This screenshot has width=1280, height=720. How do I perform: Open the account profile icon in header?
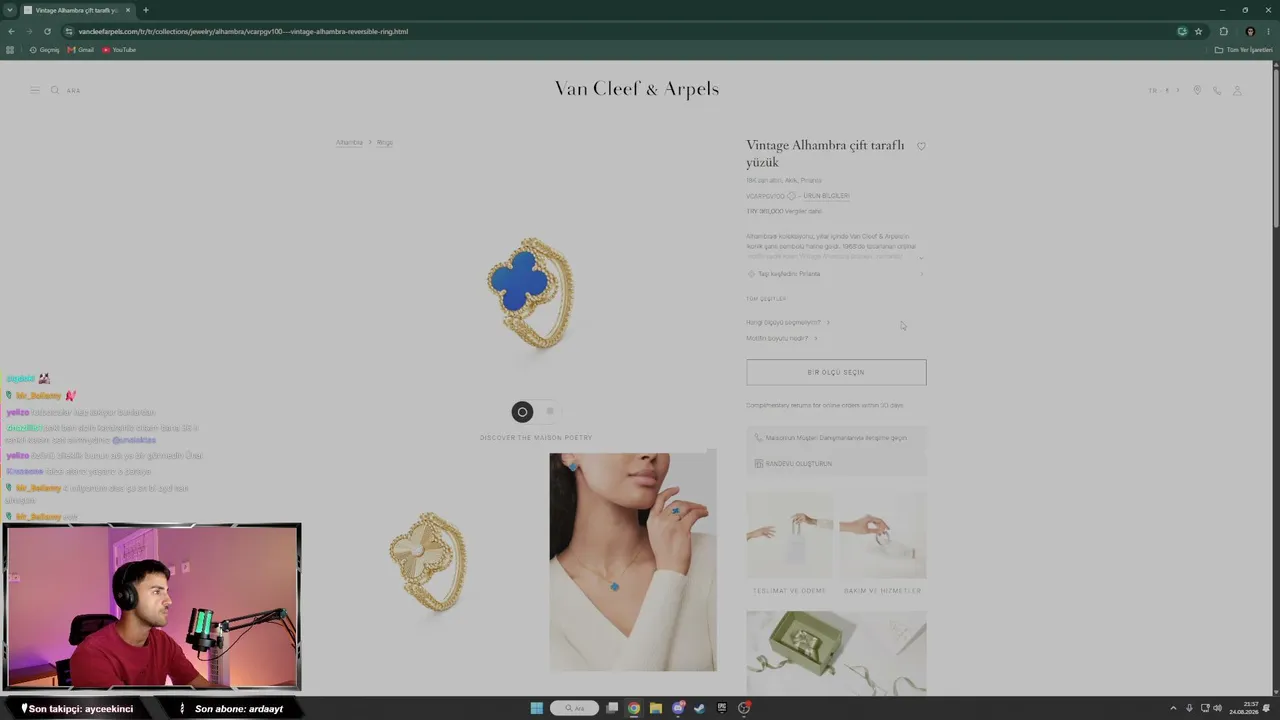click(x=1237, y=90)
